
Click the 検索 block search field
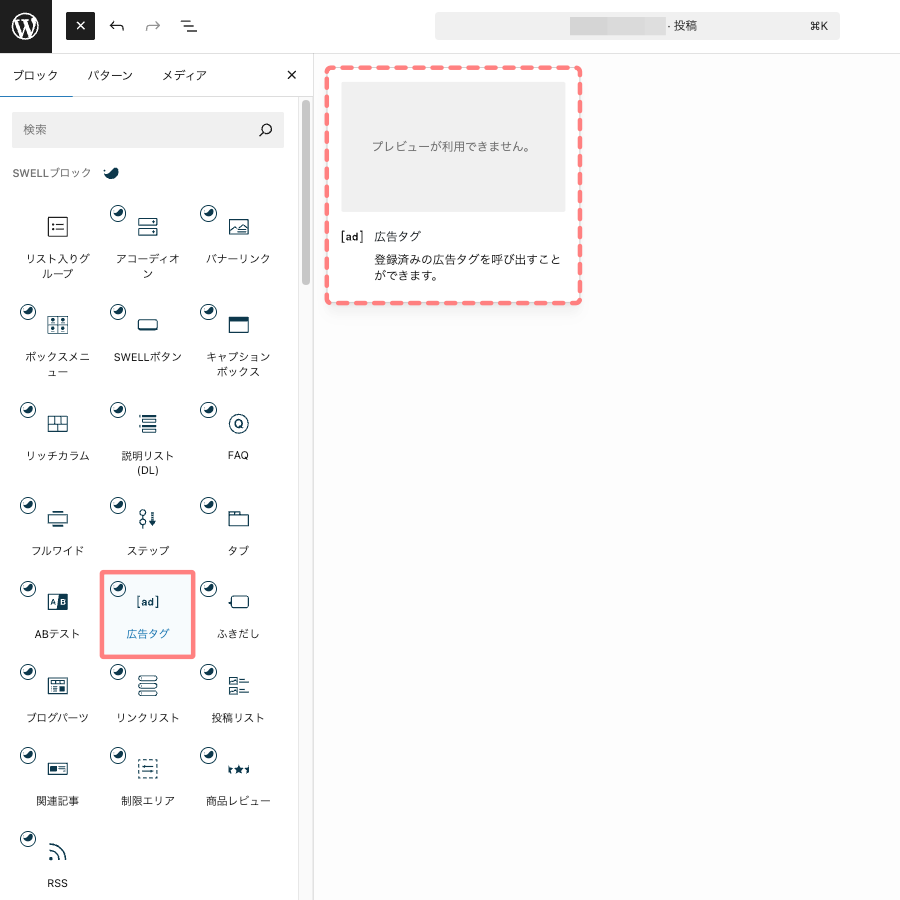click(135, 130)
